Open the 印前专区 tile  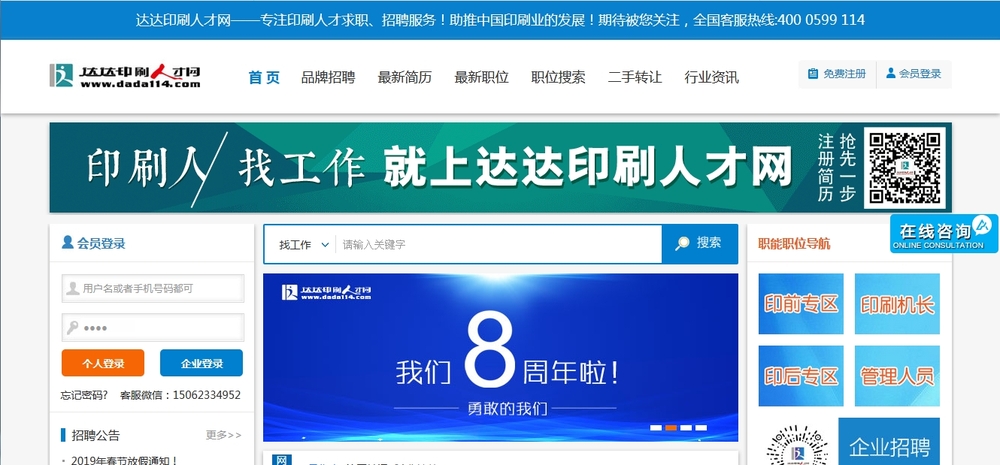coord(801,304)
